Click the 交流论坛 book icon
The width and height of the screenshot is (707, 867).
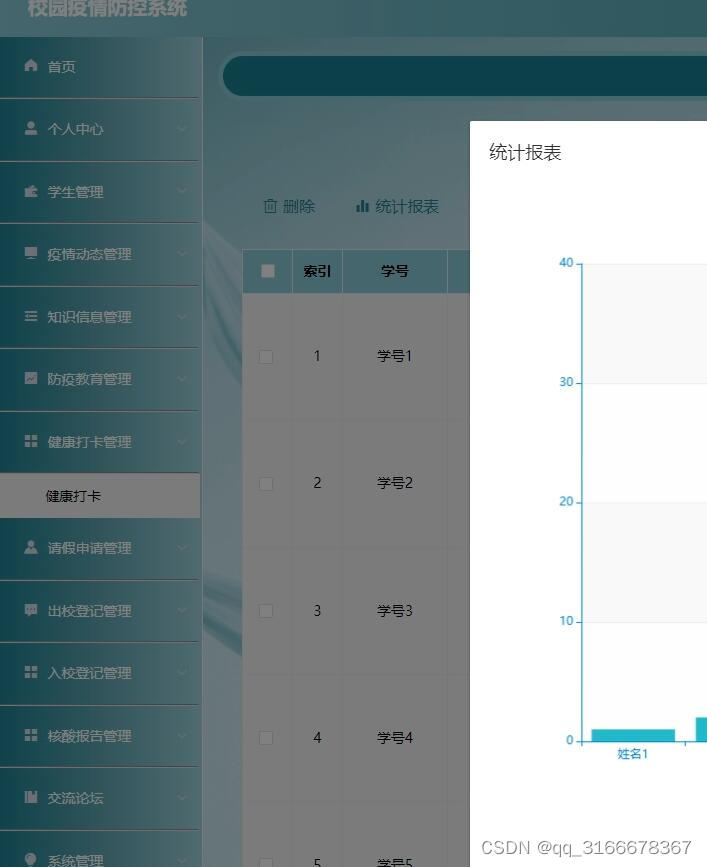click(31, 798)
